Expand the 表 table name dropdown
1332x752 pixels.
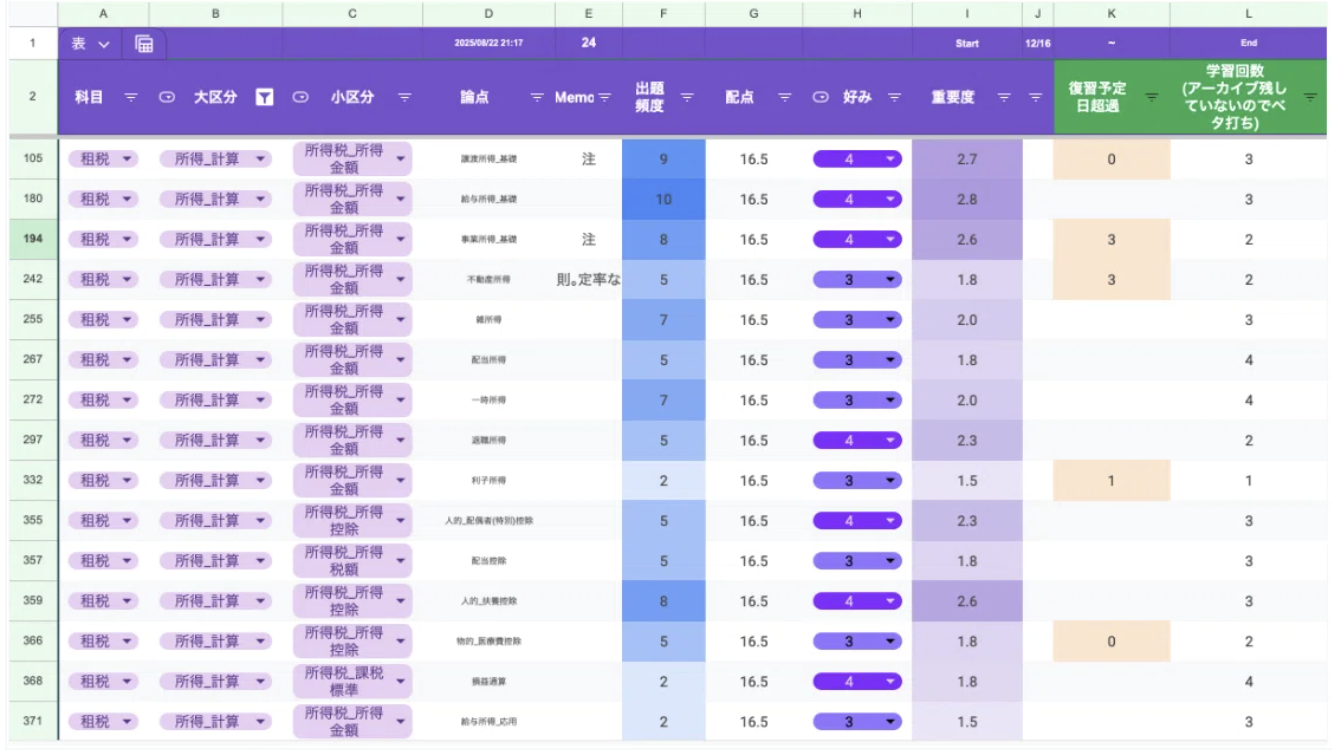[x=104, y=44]
